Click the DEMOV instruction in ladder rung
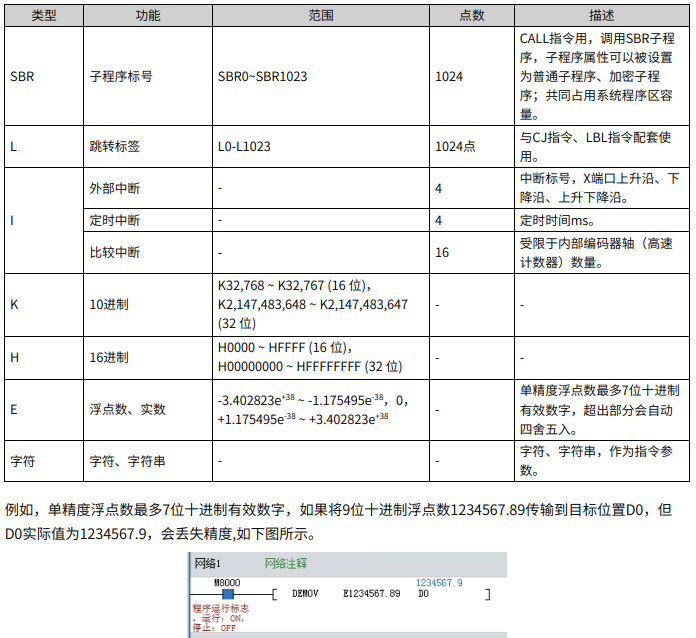 pyautogui.click(x=305, y=594)
